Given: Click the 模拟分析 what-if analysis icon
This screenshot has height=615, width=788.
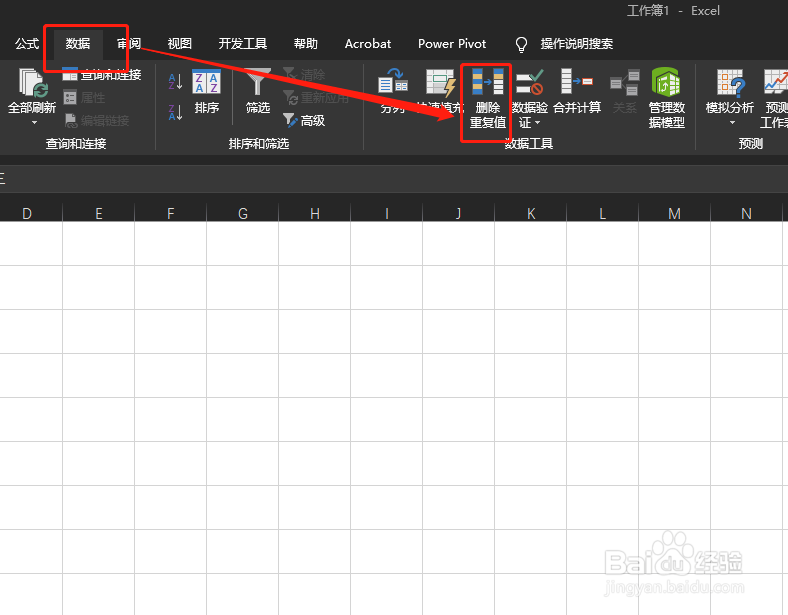Looking at the screenshot, I should 730,83.
